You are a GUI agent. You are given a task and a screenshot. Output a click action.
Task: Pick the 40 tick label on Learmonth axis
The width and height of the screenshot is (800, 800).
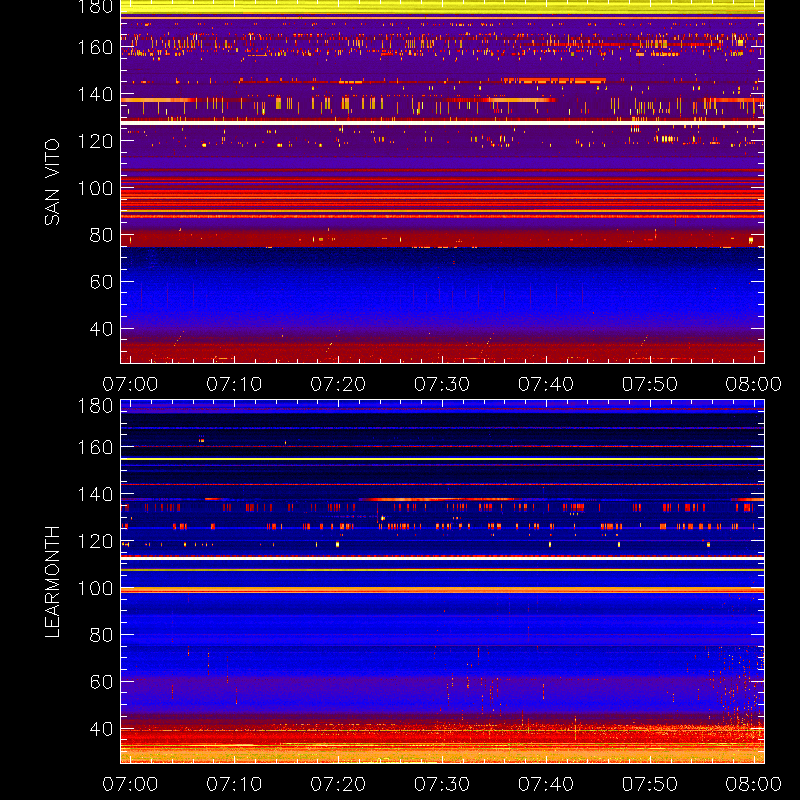[x=101, y=729]
